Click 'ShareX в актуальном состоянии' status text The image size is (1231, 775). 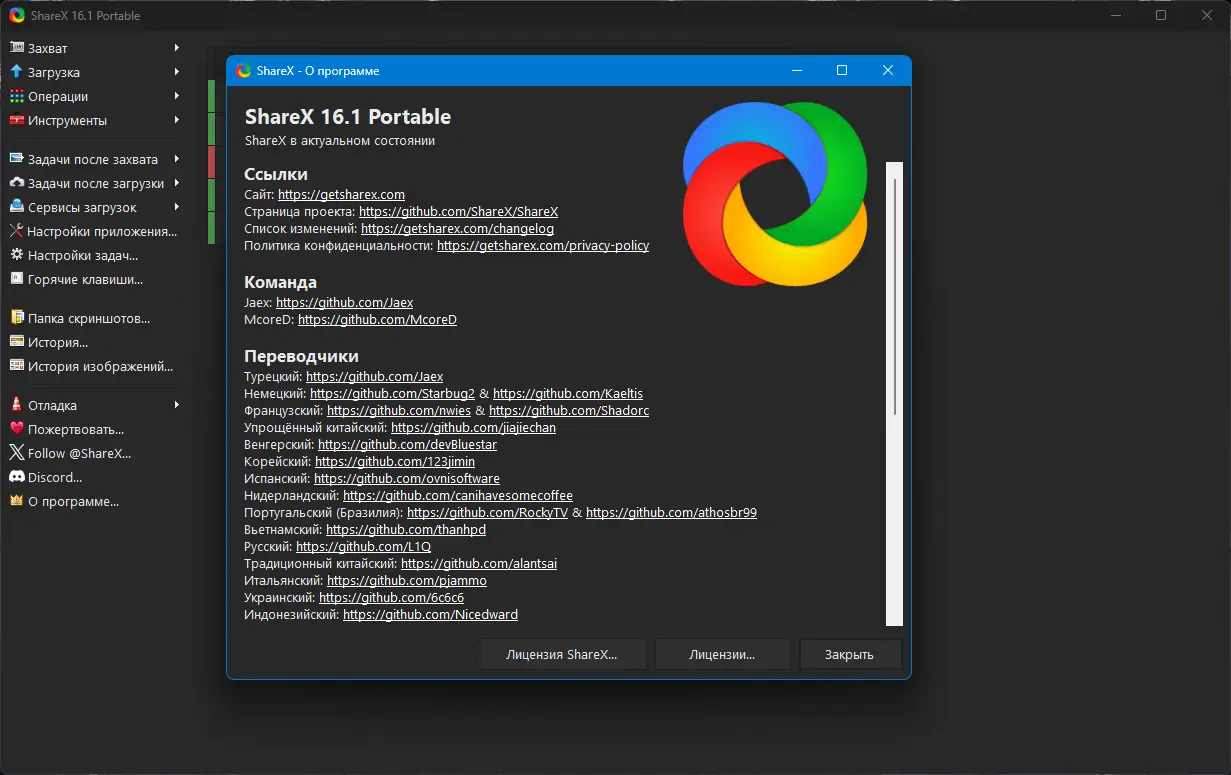tap(340, 141)
